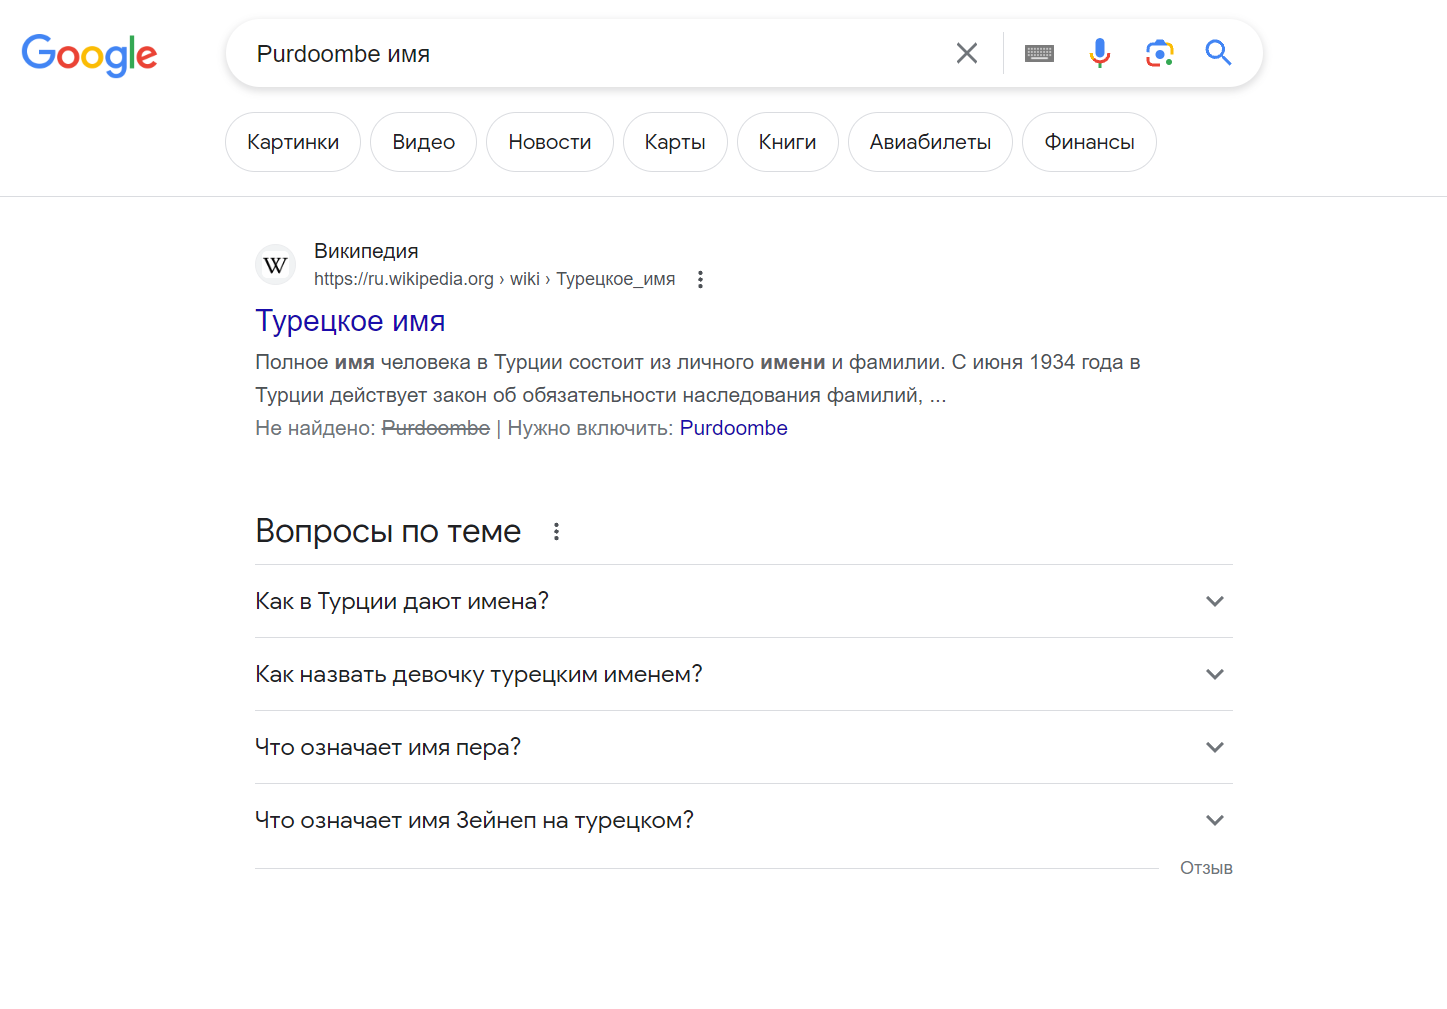The width and height of the screenshot is (1447, 1009).
Task: Open Google Lens image search icon
Action: [1159, 53]
